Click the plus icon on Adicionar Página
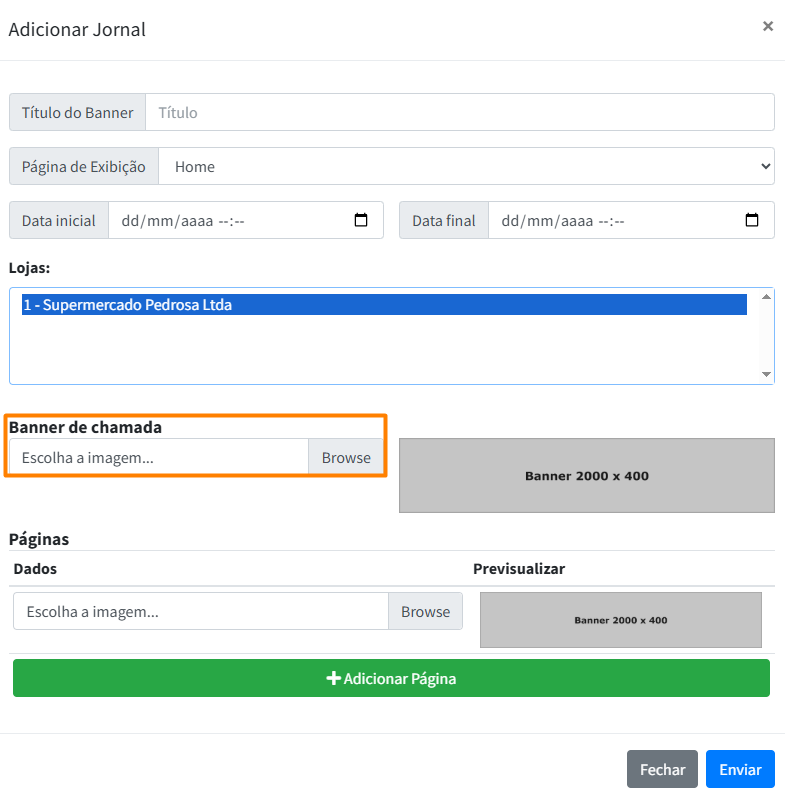Image resolution: width=785 pixels, height=794 pixels. coord(334,679)
